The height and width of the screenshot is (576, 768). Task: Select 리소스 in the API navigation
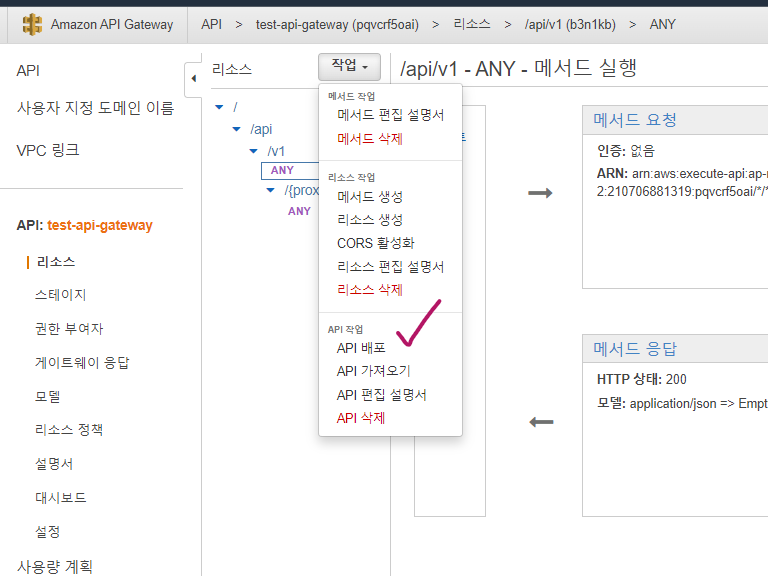(x=56, y=262)
